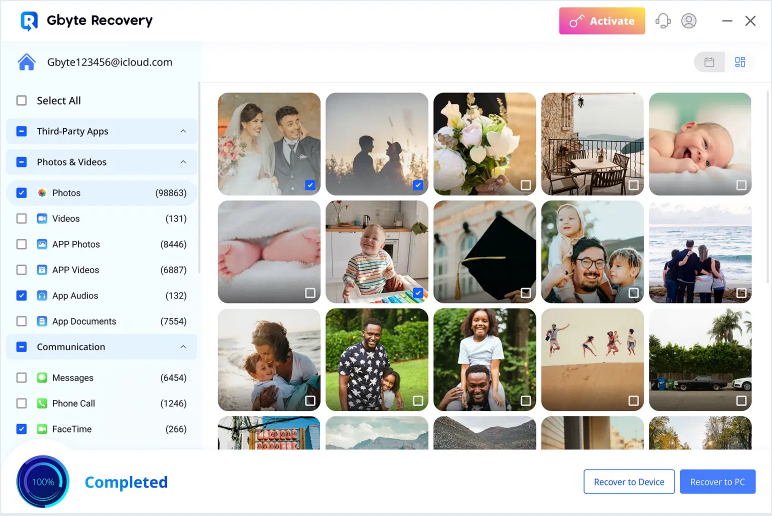
Task: Click the Messages app icon
Action: (x=42, y=378)
